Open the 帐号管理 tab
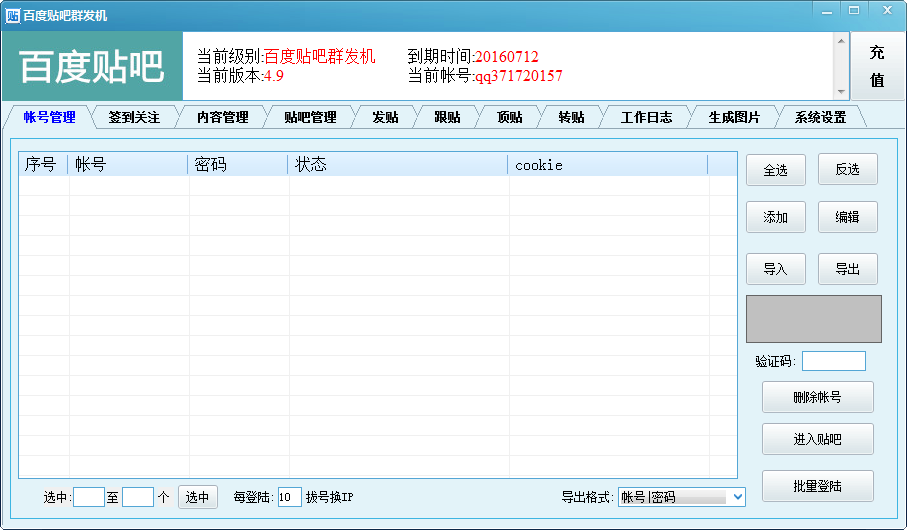This screenshot has height=530, width=907. click(49, 117)
